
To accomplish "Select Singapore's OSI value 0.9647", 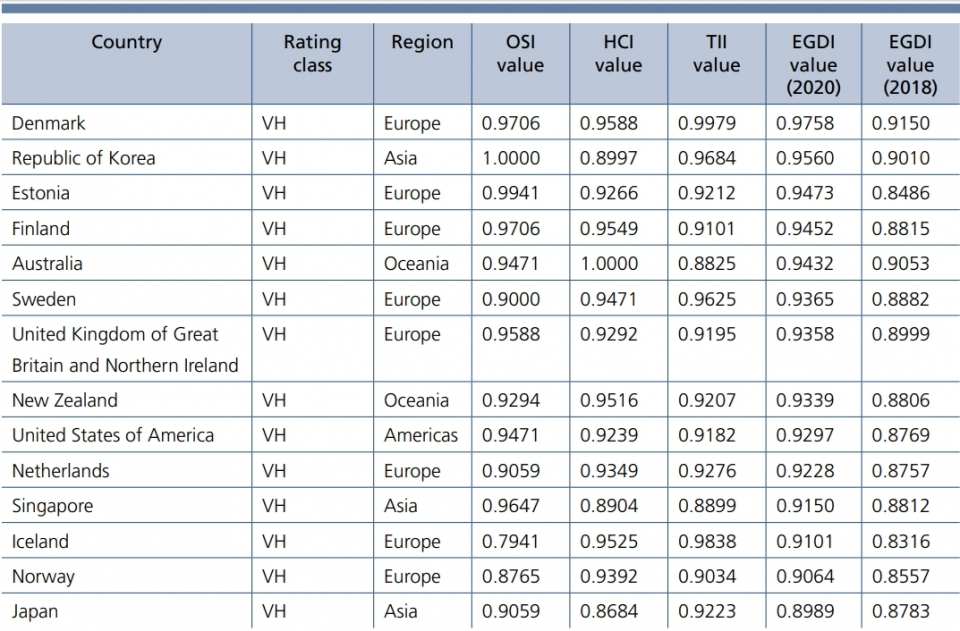I will click(511, 506).
